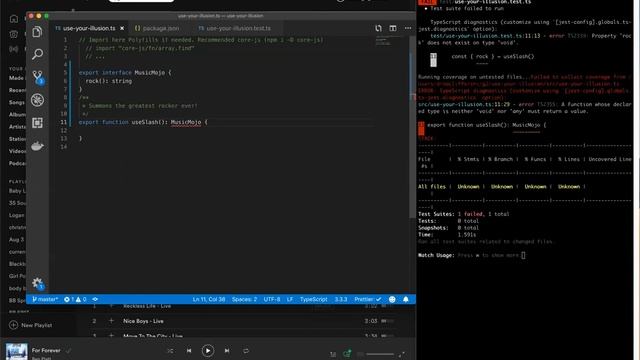Click the feedback smiley in status bar
This screenshot has width=640, height=360.
point(392,299)
